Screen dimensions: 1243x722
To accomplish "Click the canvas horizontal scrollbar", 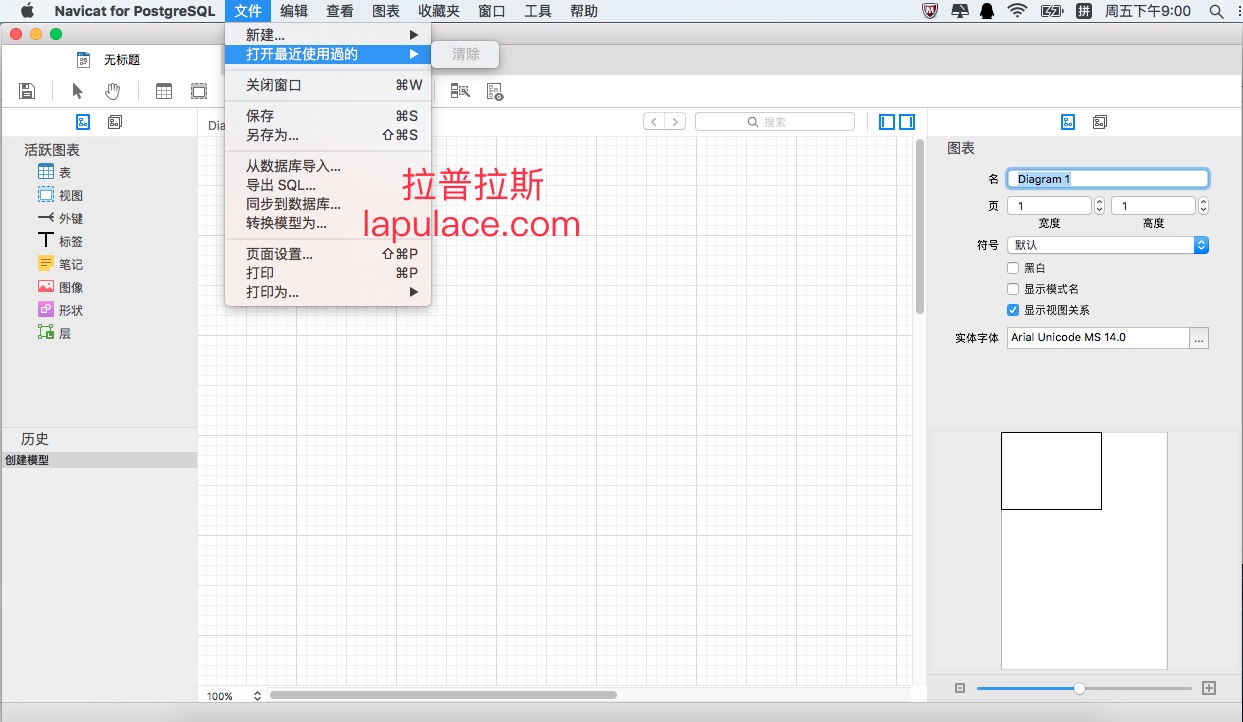I will 443,696.
